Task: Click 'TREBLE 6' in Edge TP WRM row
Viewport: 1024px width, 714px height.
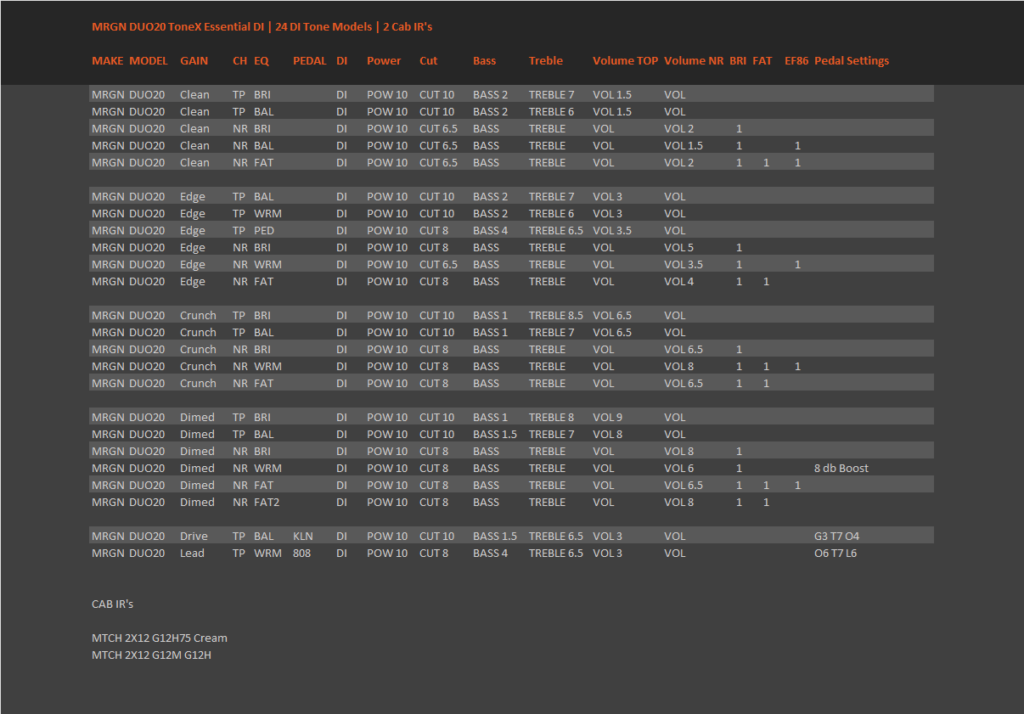Action: click(x=551, y=214)
